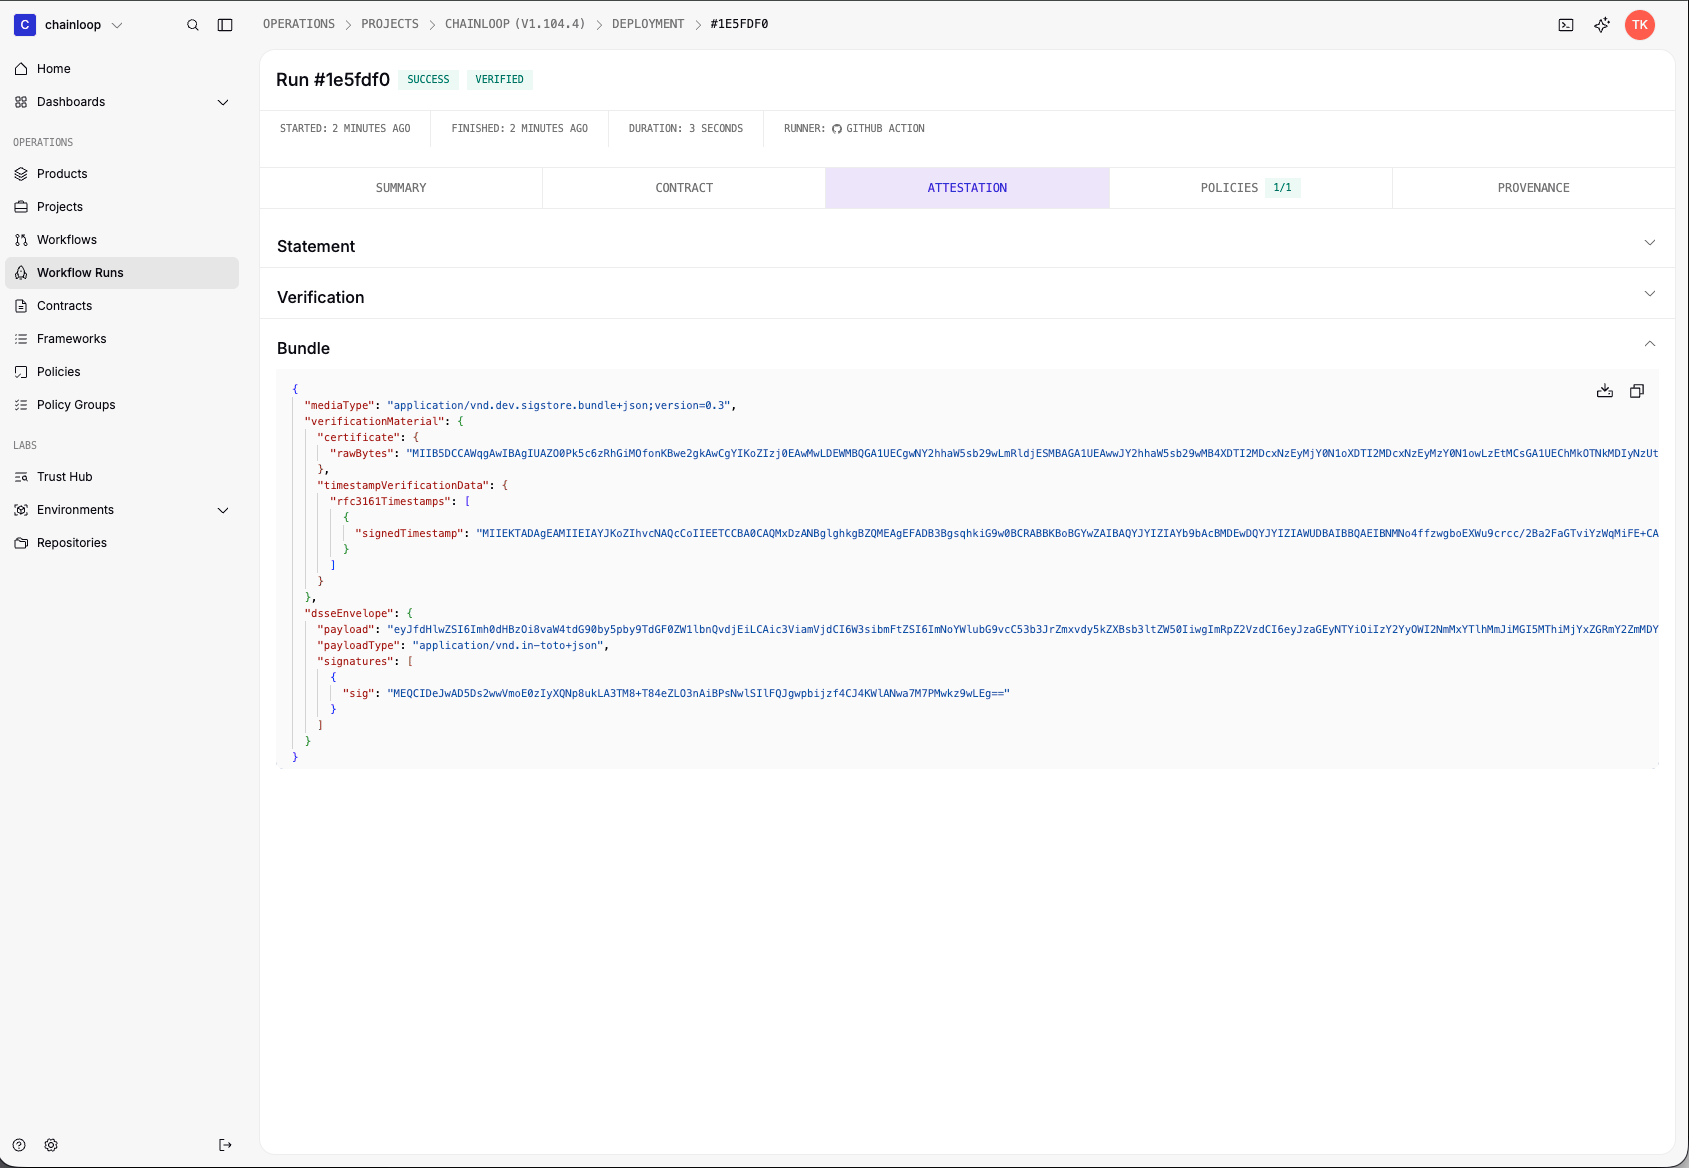Click the "signedTimestamp" line
The image size is (1689, 1168).
1006,534
